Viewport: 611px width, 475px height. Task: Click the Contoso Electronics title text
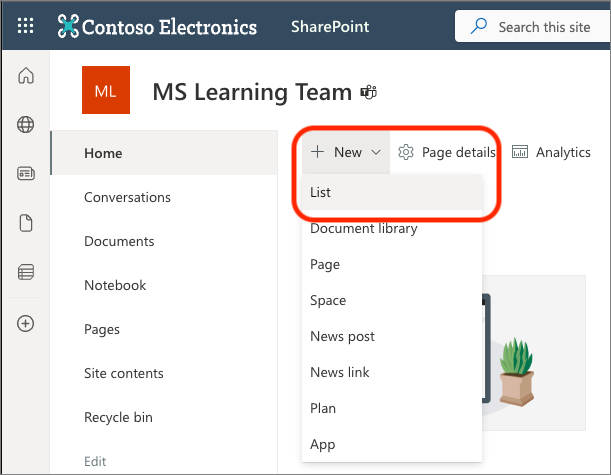(170, 27)
